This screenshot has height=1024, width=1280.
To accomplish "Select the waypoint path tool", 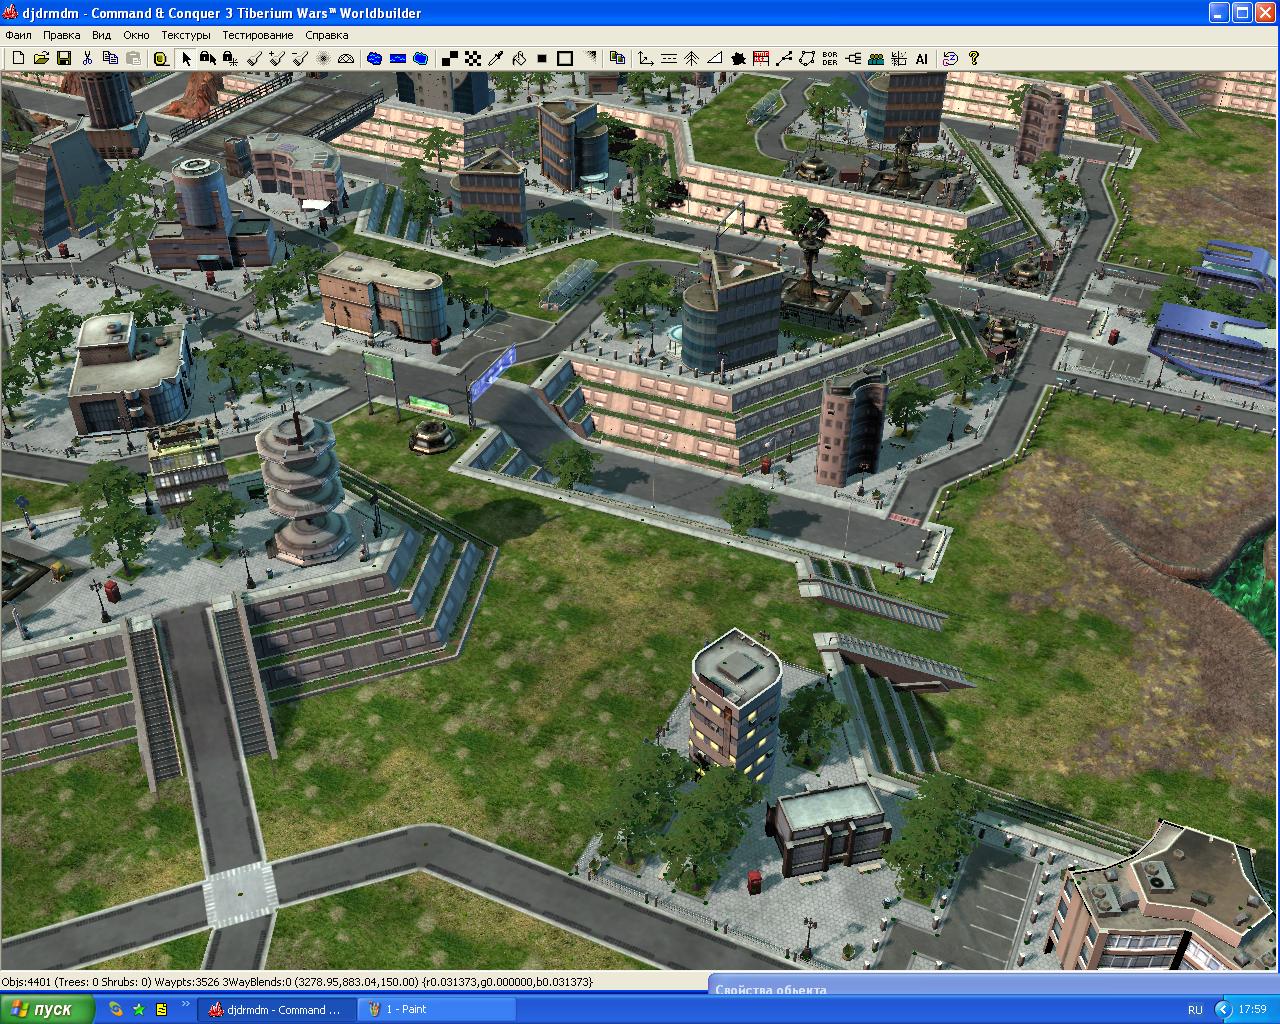I will click(x=784, y=59).
